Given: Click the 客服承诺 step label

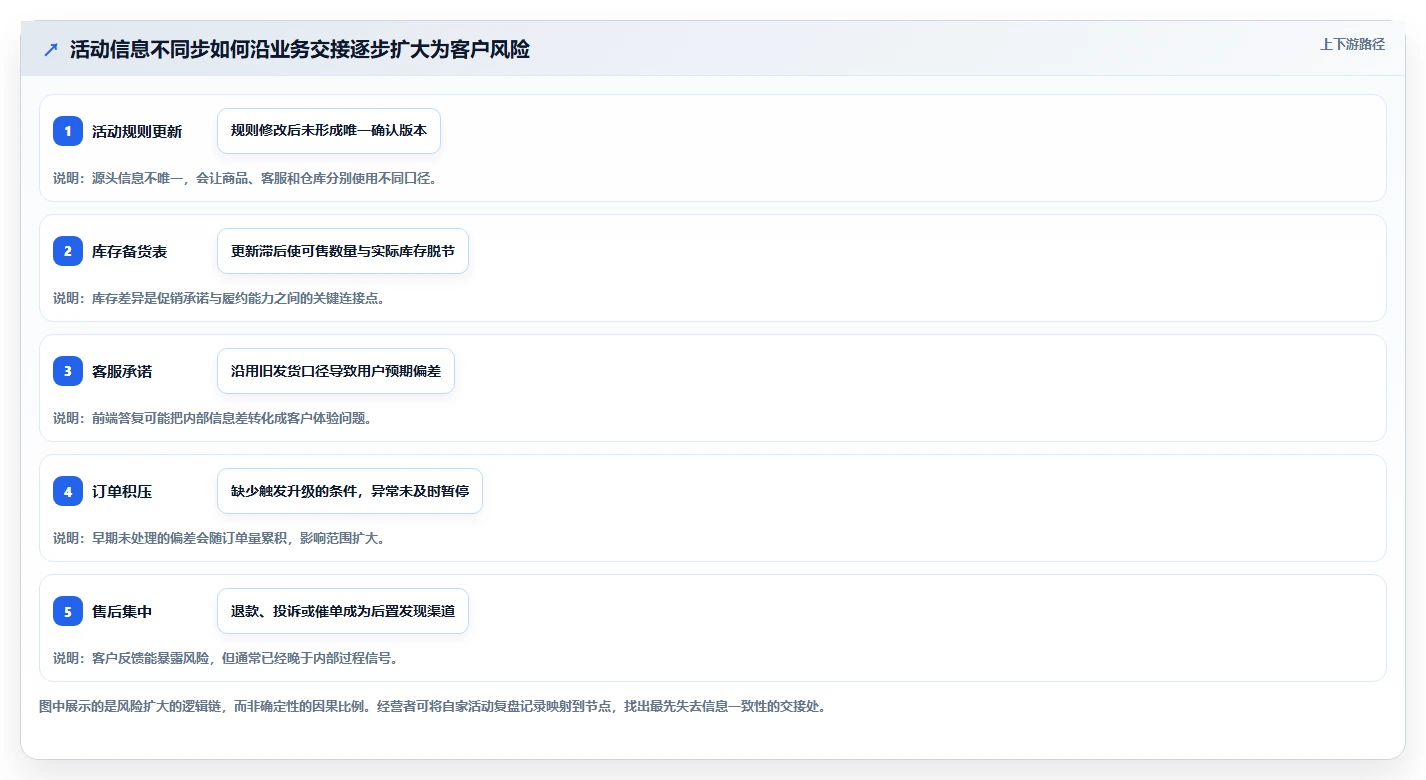Looking at the screenshot, I should coord(122,371).
